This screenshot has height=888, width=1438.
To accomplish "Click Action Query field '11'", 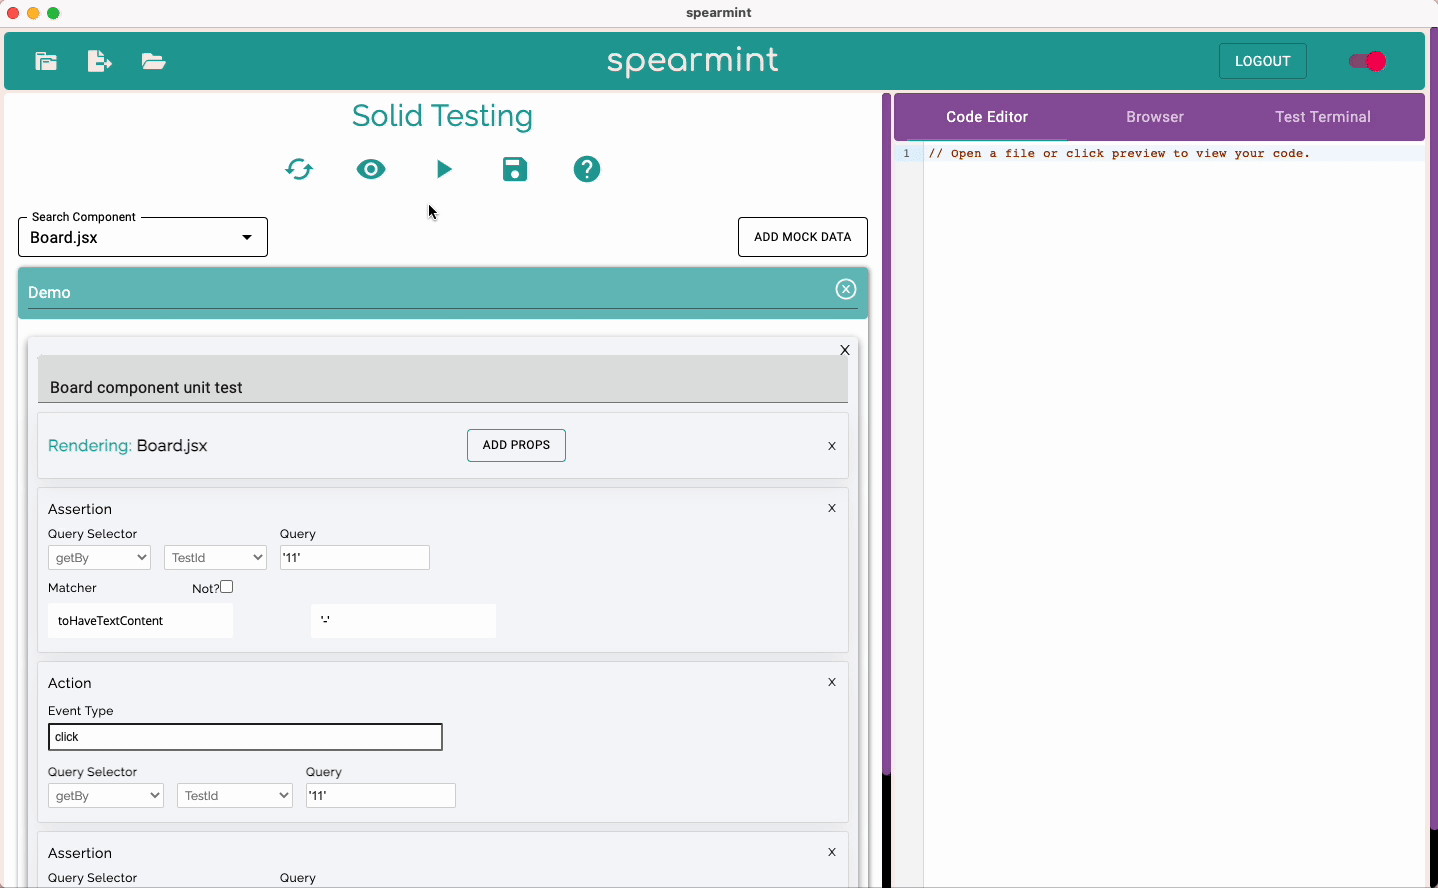I will 380,795.
